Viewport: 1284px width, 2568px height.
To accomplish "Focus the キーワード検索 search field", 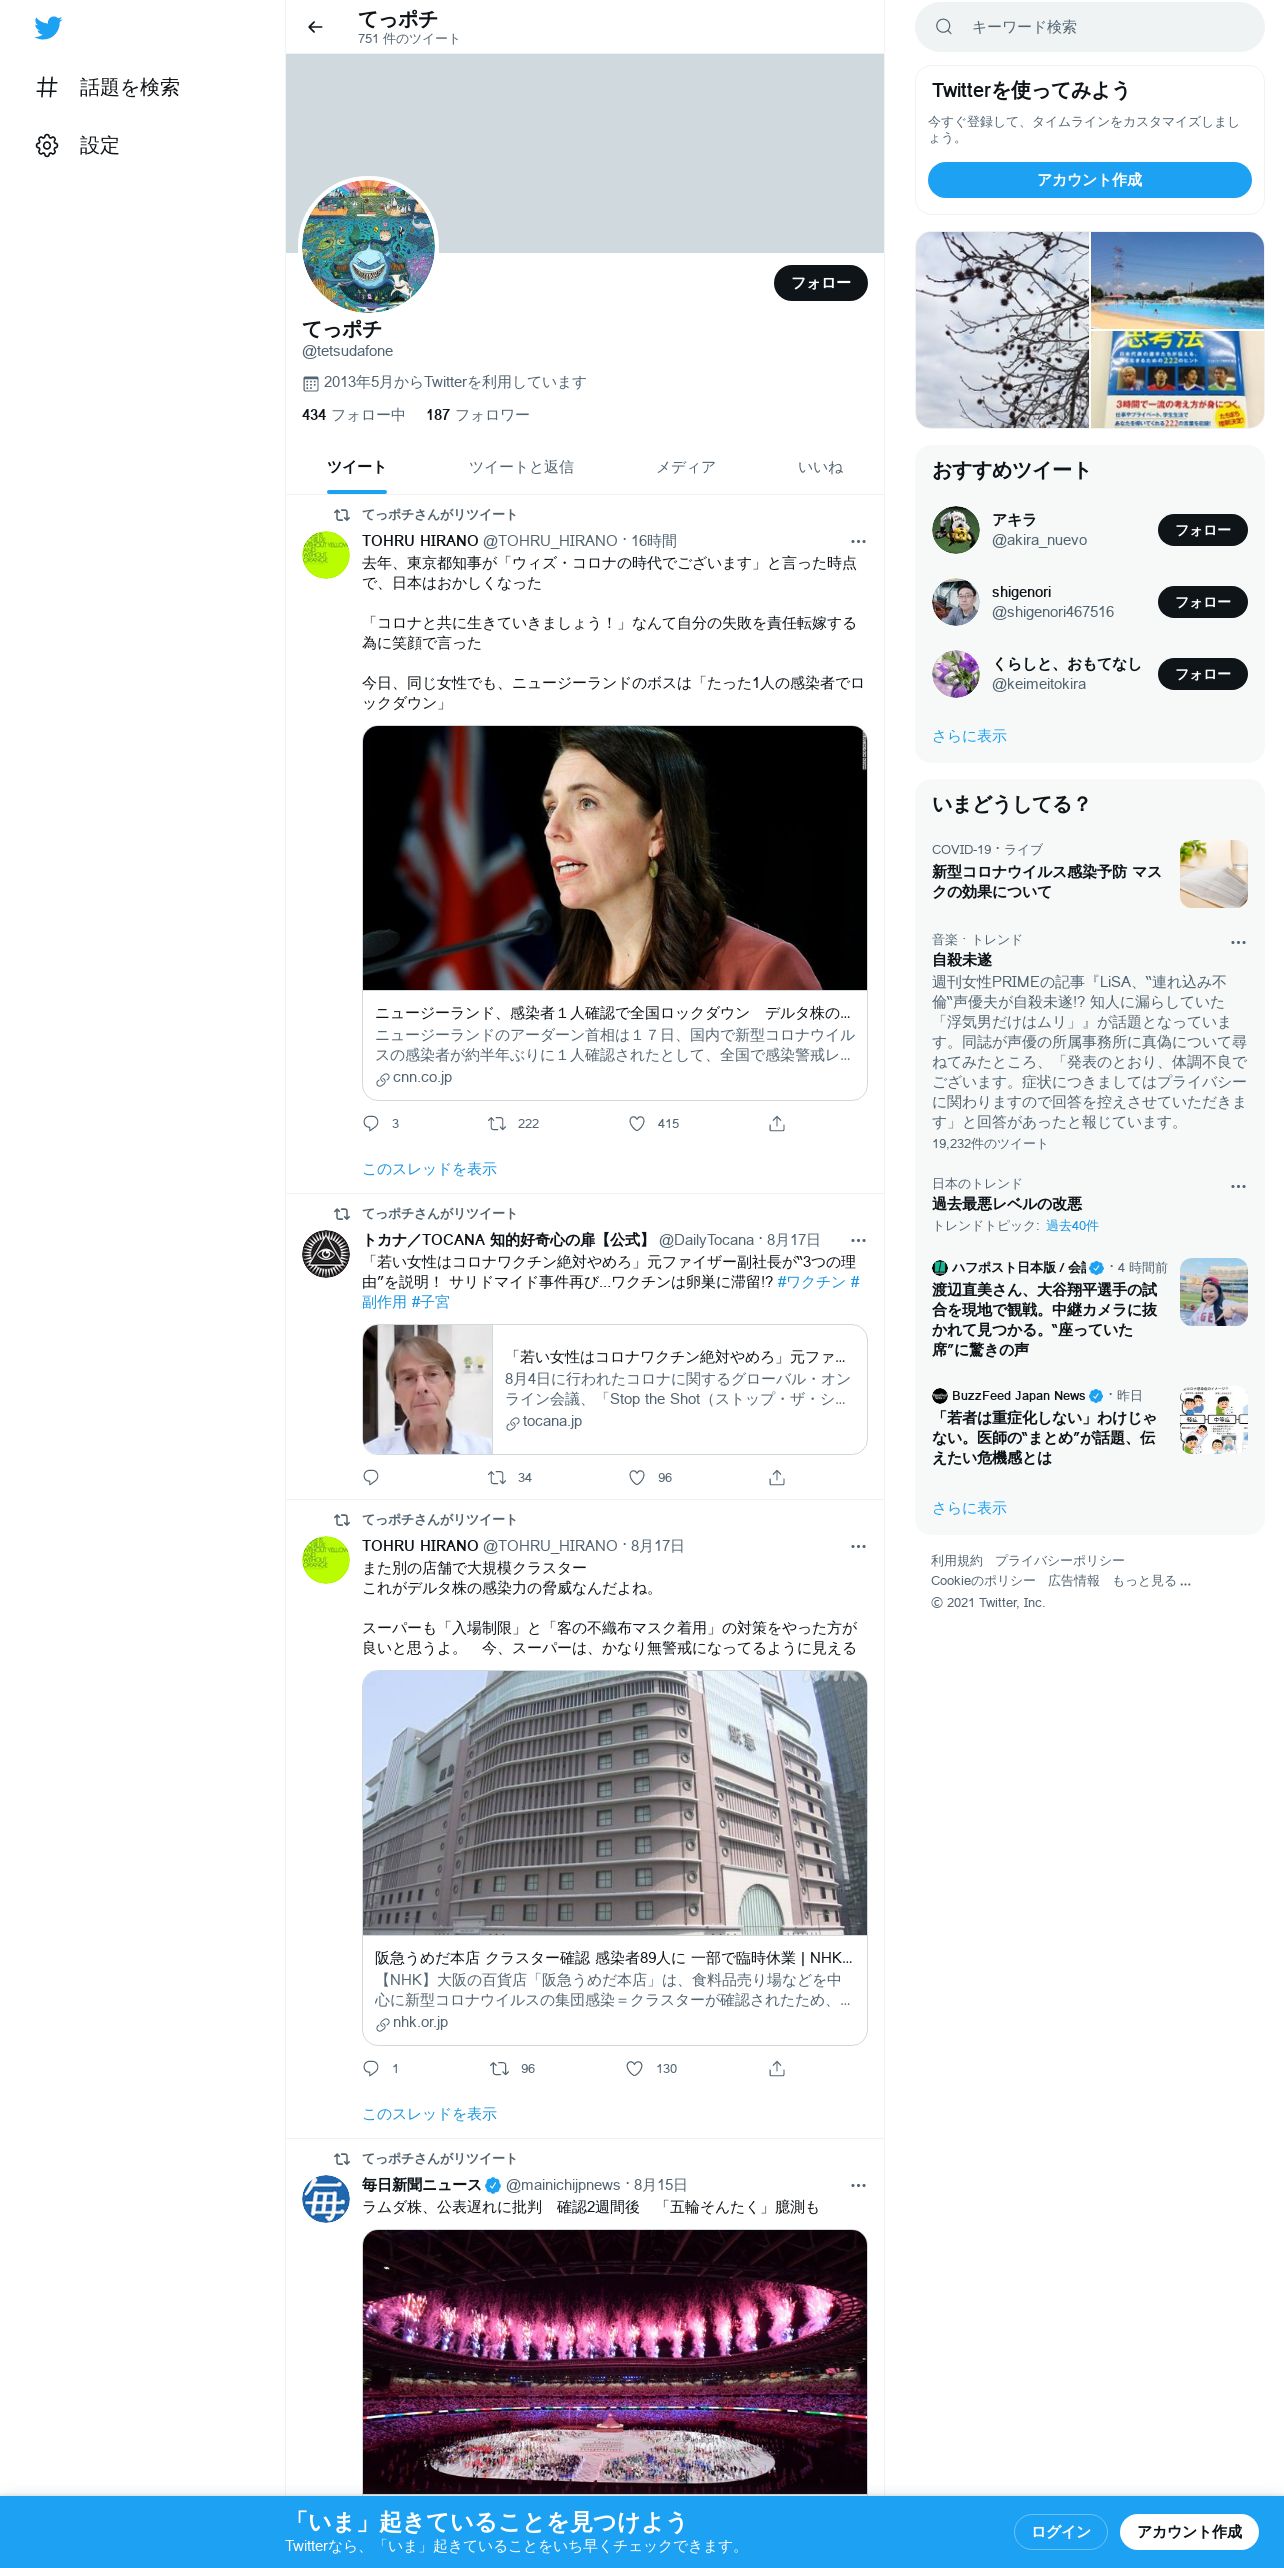I will click(x=1090, y=27).
